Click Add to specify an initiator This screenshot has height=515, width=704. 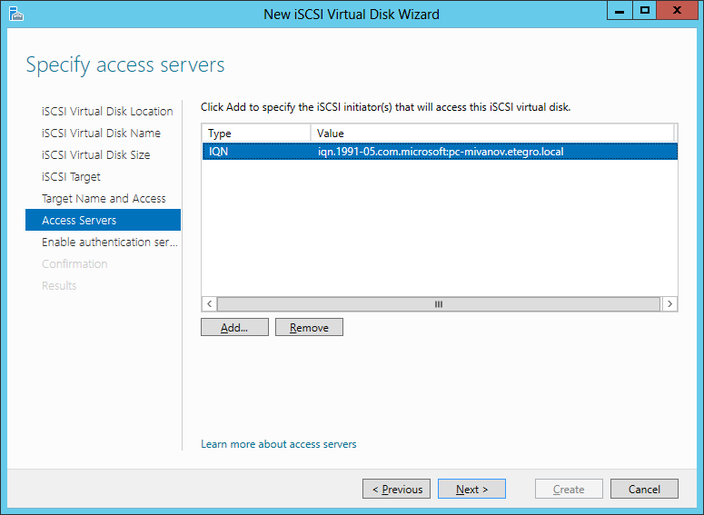pos(234,328)
